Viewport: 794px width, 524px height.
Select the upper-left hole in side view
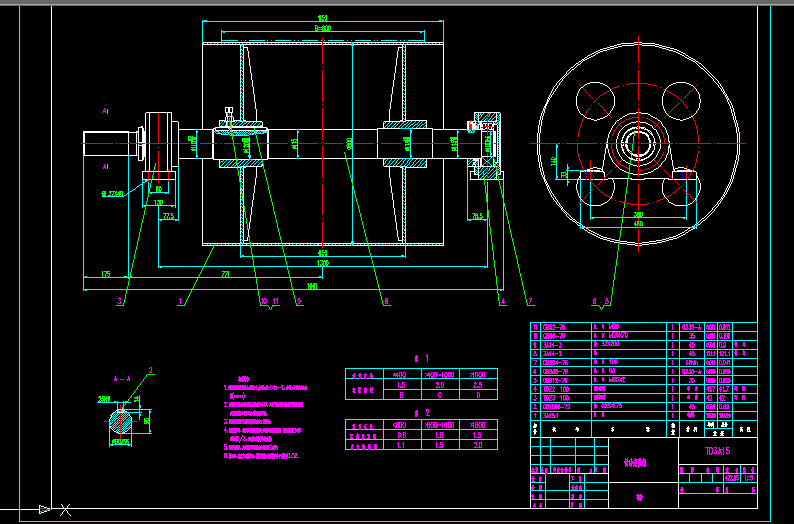pyautogui.click(x=597, y=100)
